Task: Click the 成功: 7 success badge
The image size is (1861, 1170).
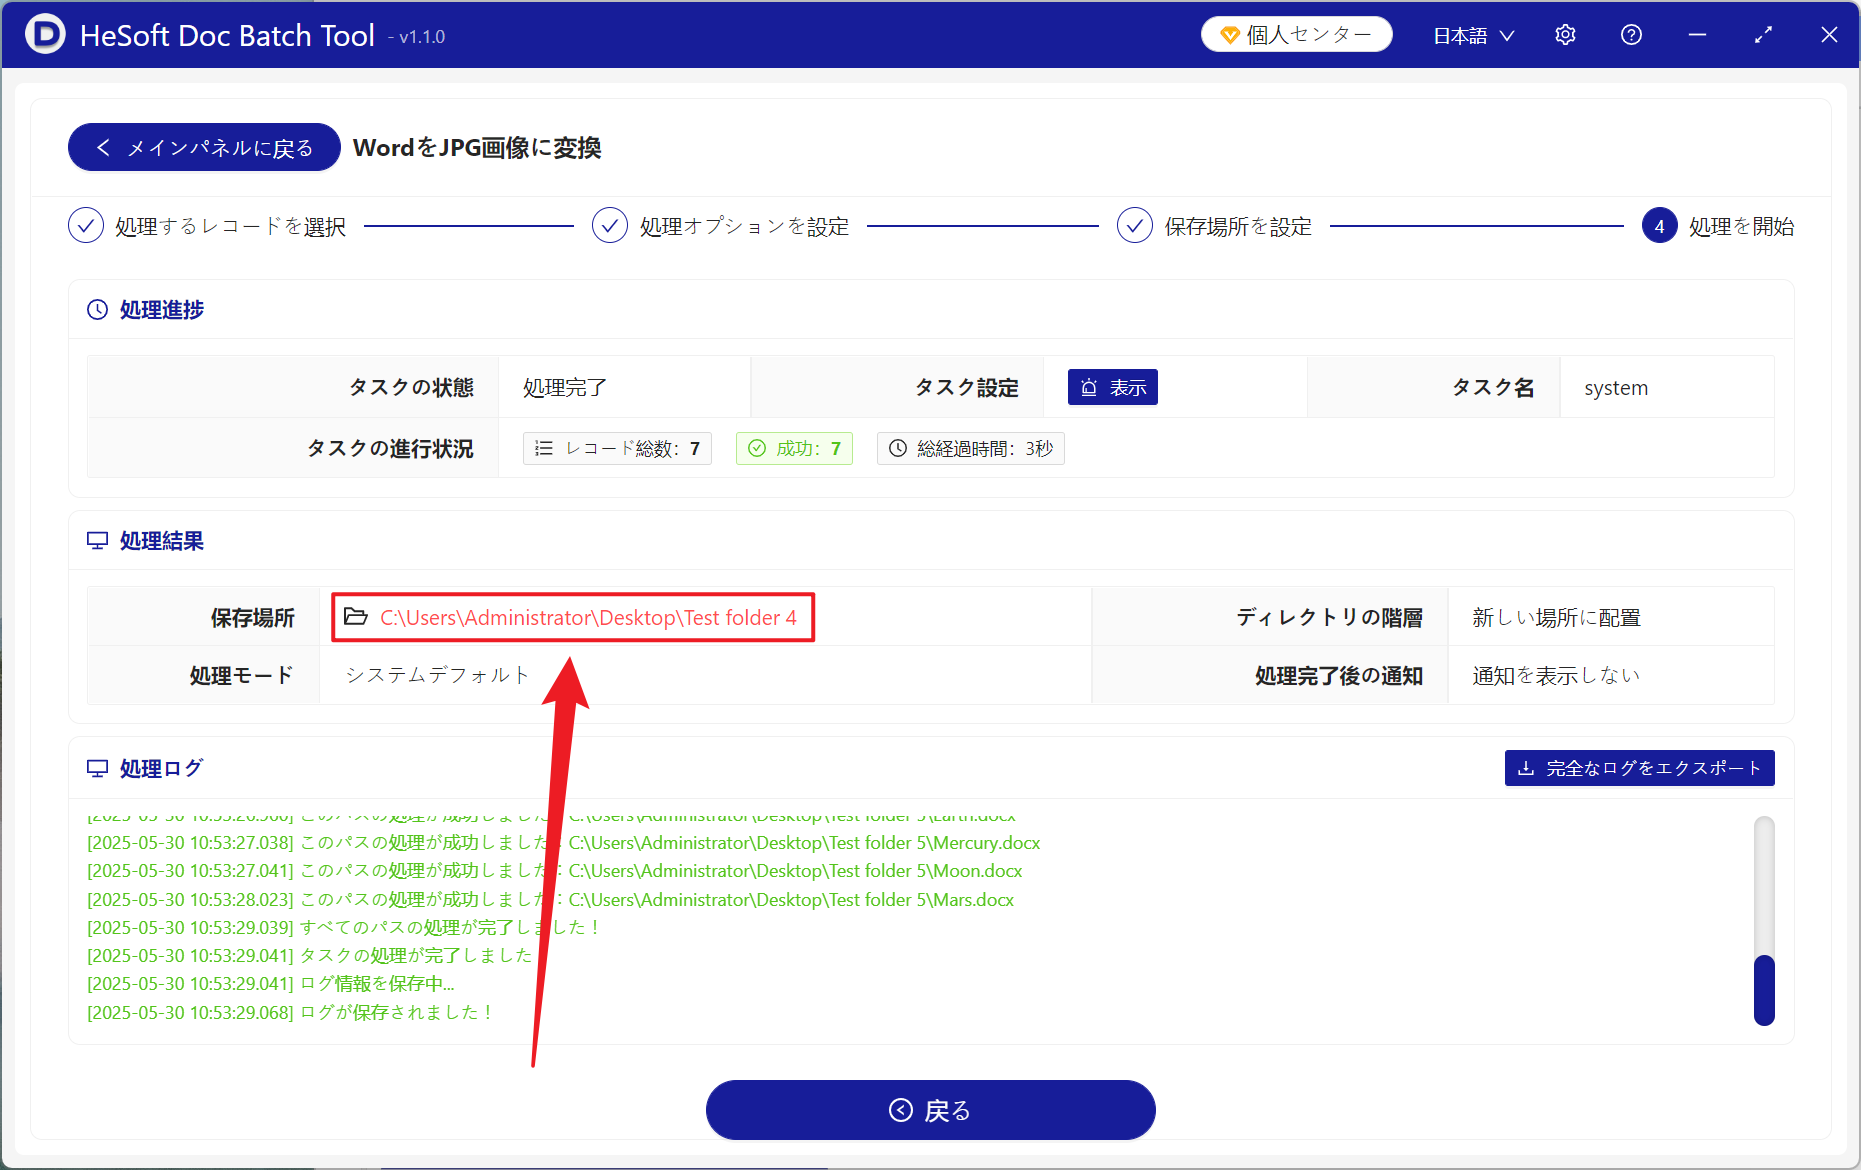Action: pyautogui.click(x=794, y=449)
